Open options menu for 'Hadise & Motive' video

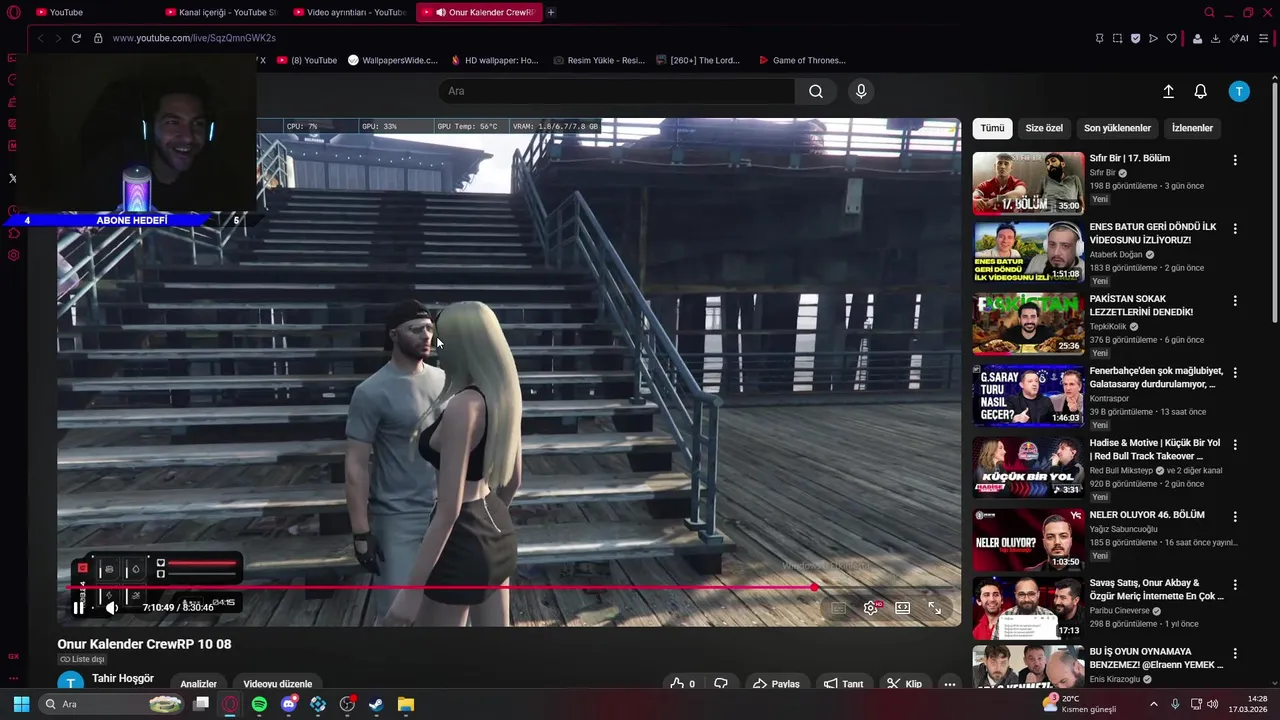(x=1235, y=444)
